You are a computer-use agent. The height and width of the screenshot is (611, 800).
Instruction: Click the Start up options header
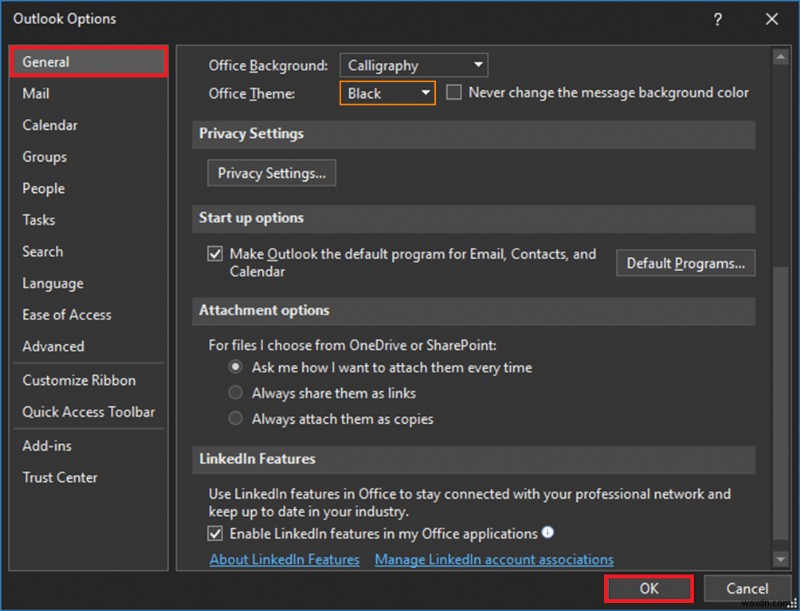473,218
